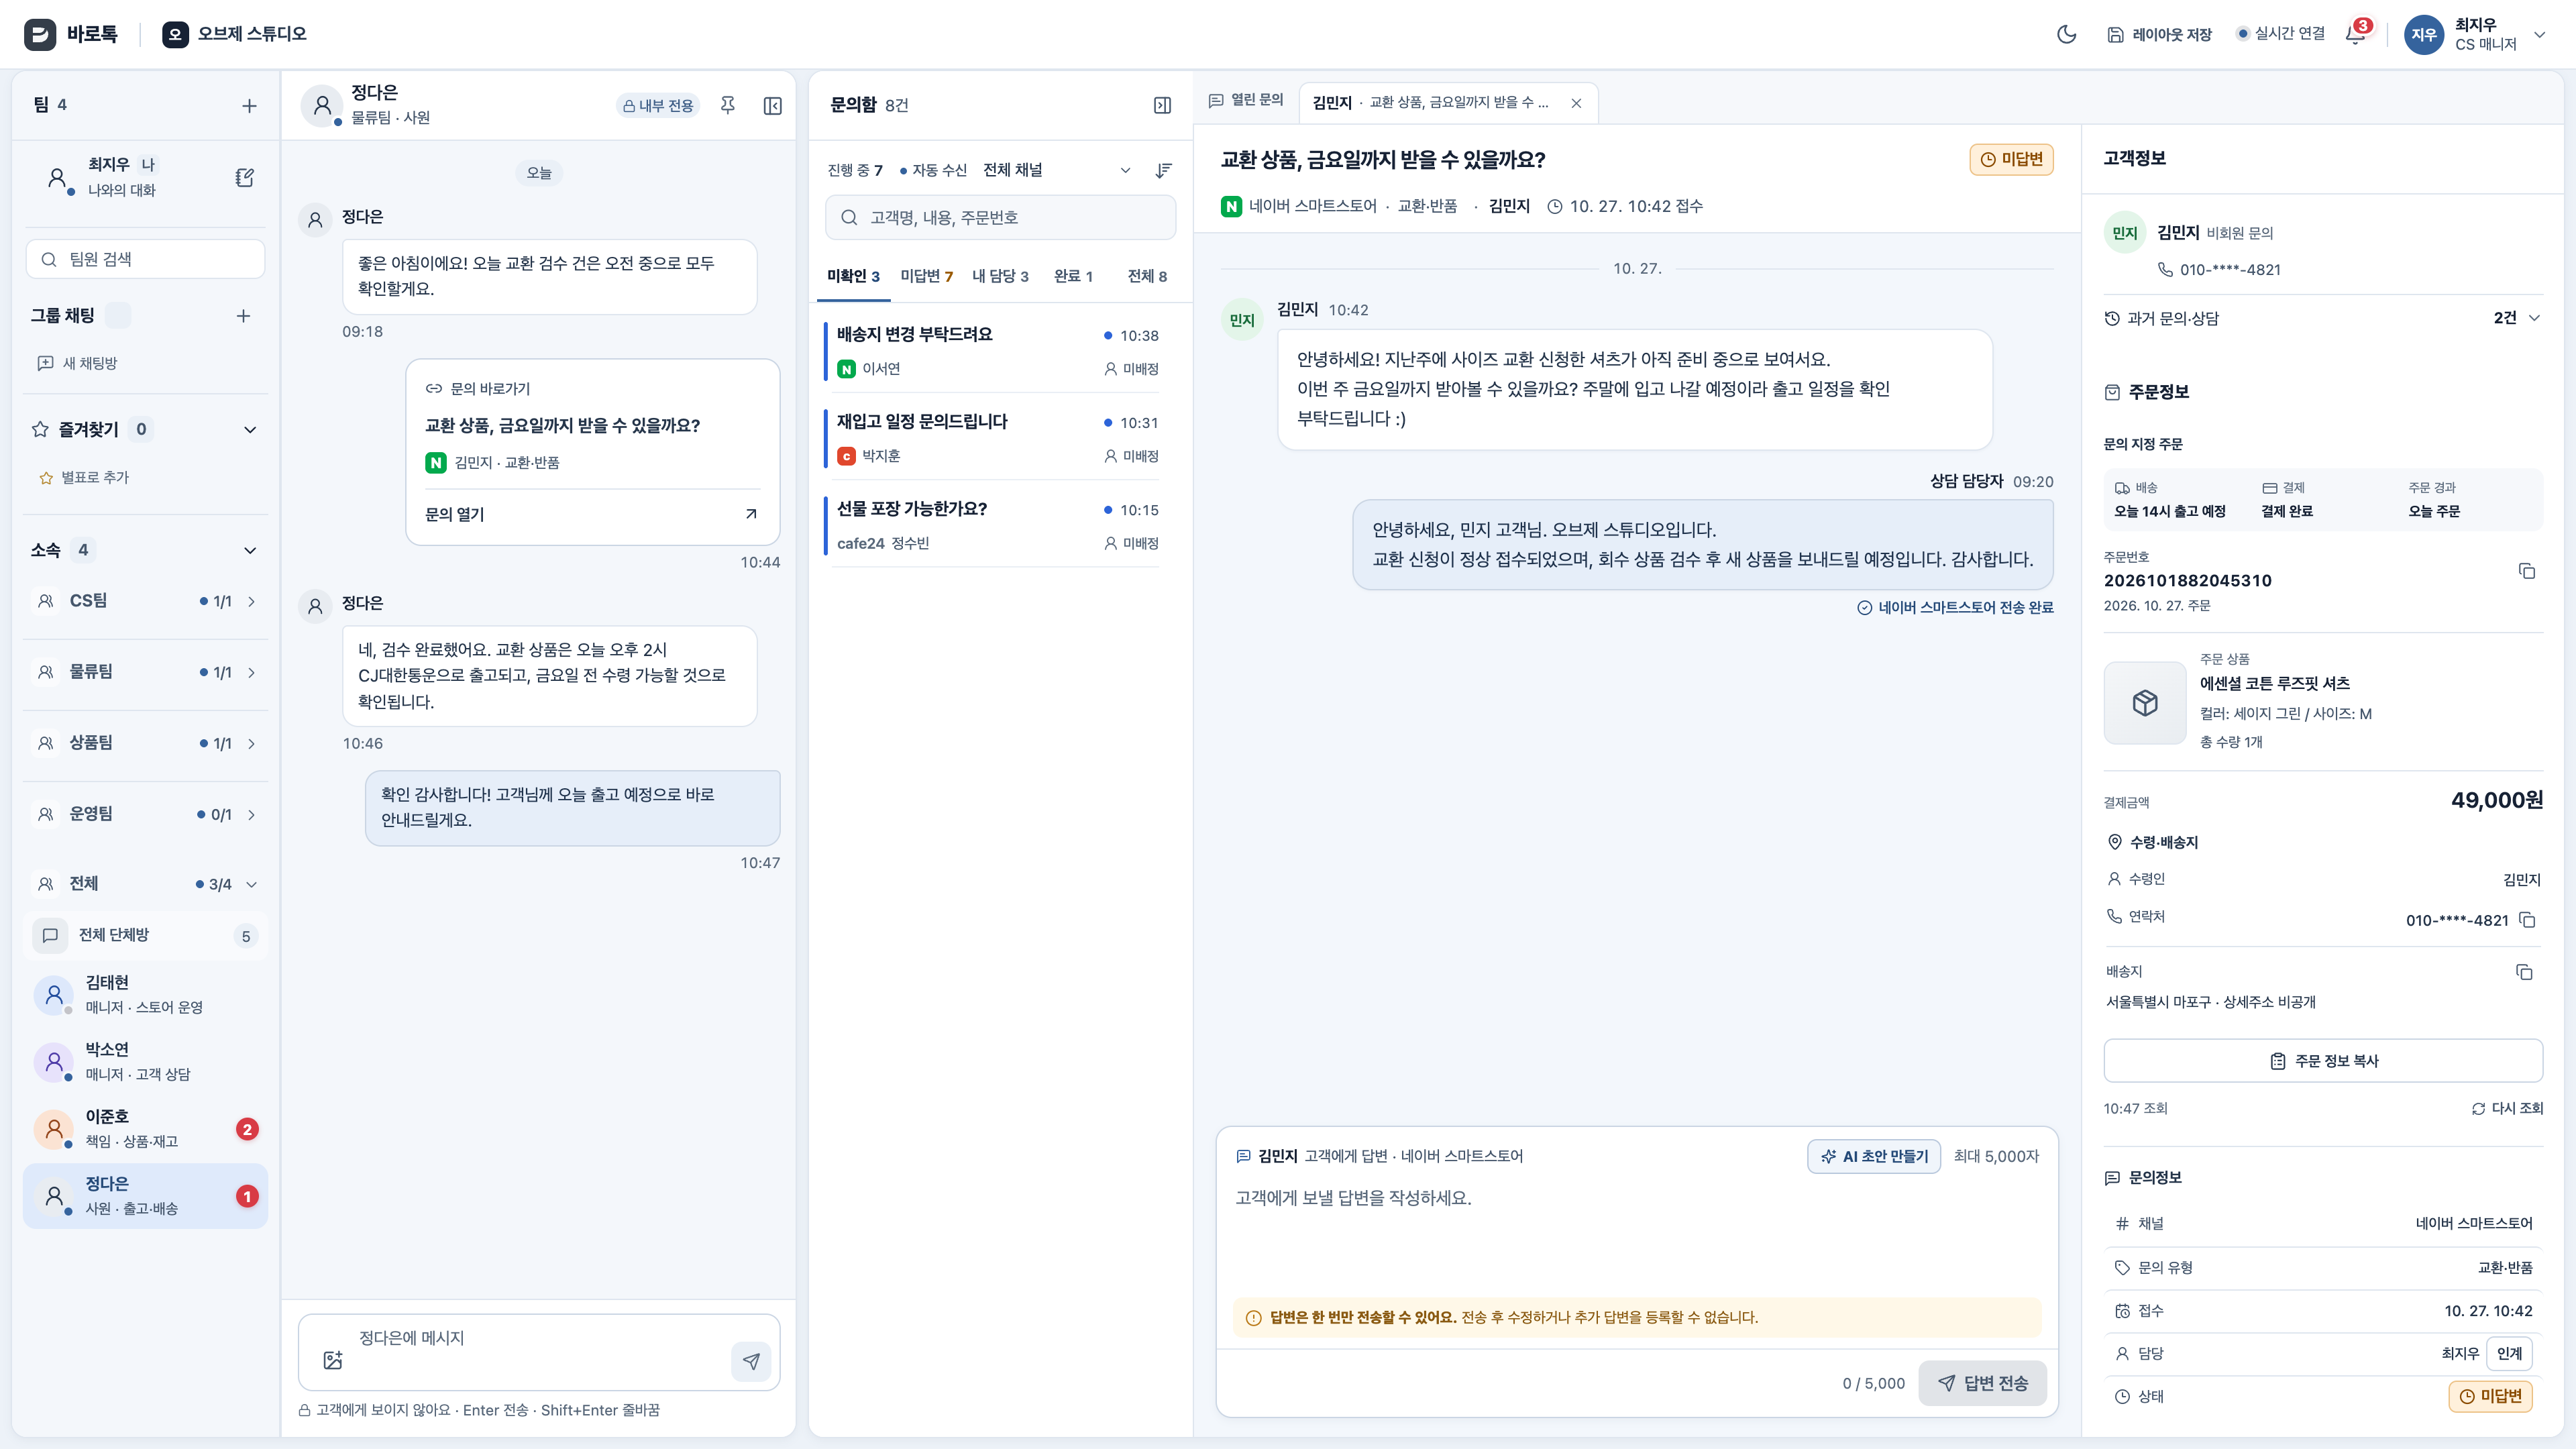Collapse the 전체 member list
This screenshot has width=2576, height=1449.
(251, 884)
